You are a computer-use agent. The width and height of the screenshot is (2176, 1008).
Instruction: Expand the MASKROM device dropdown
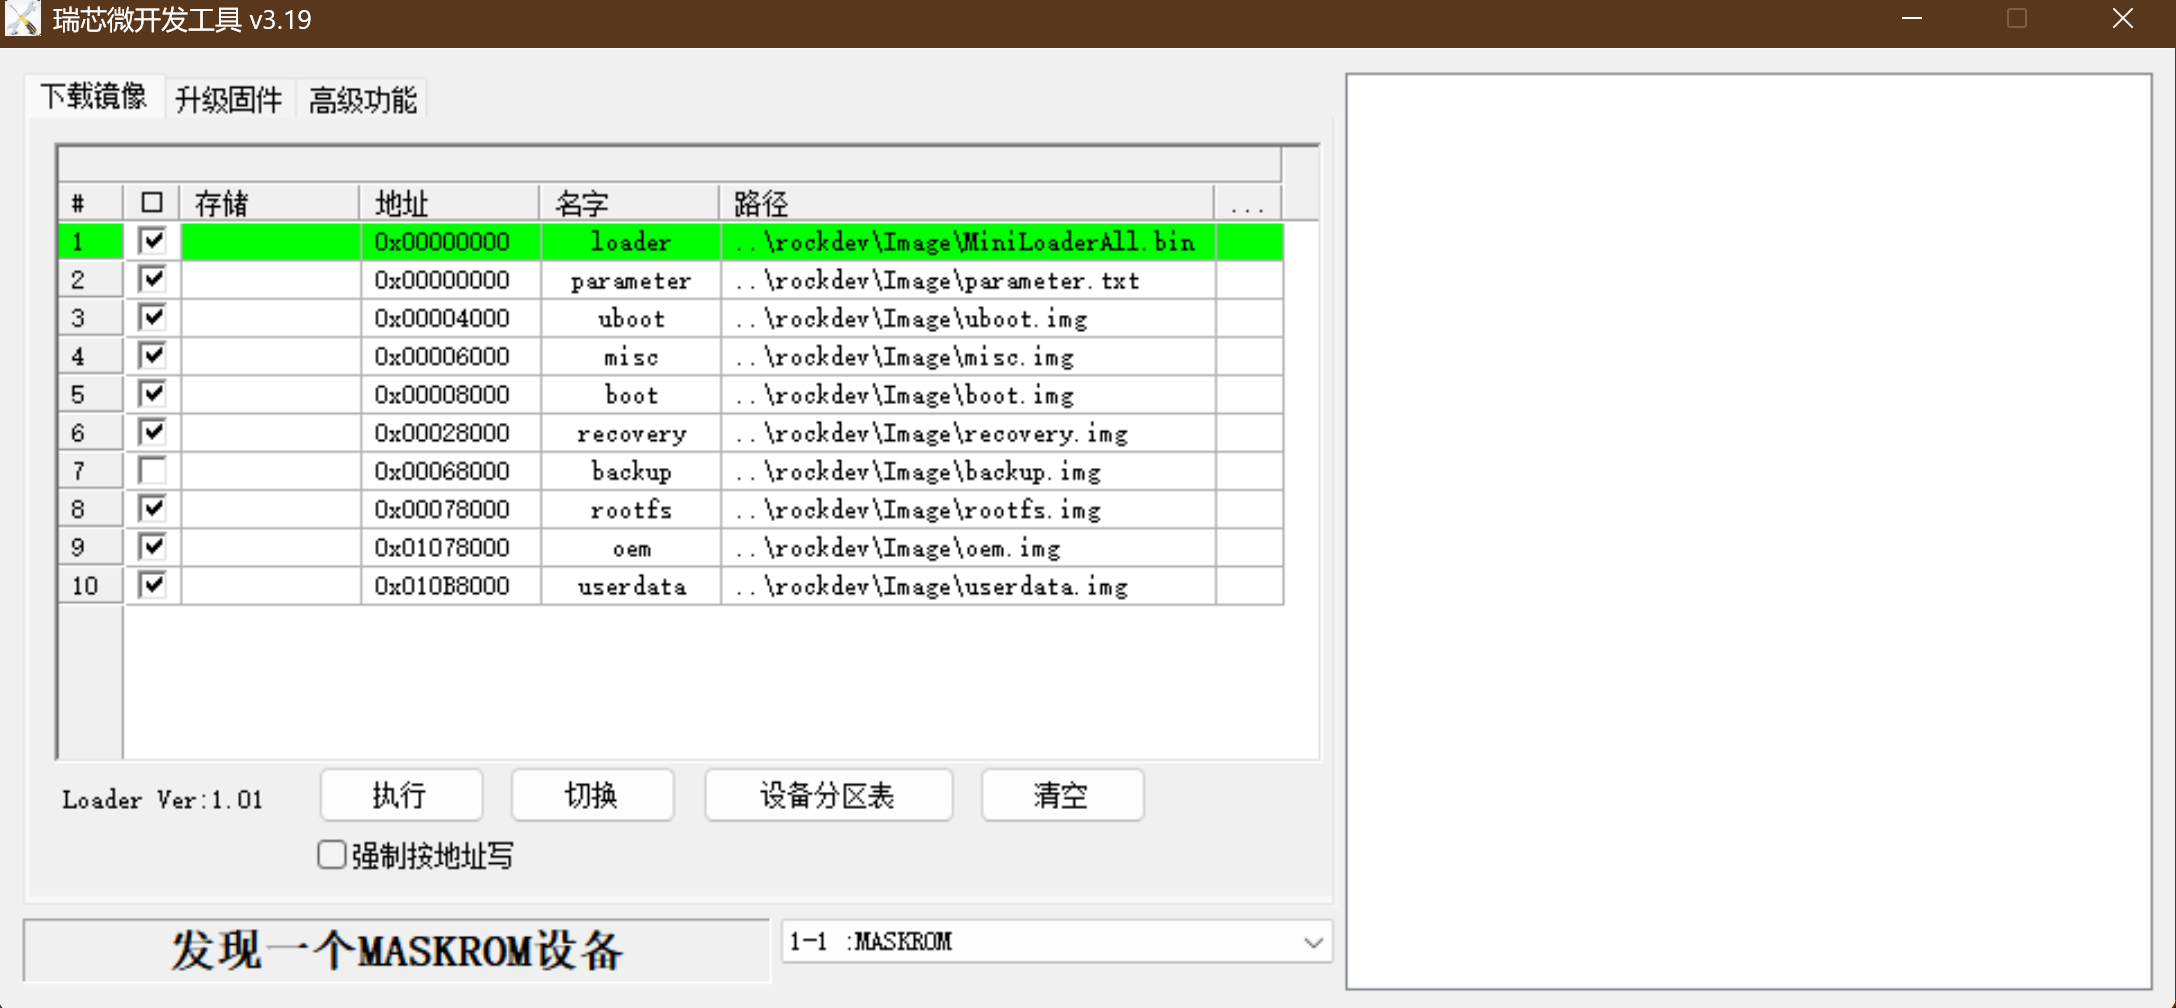pyautogui.click(x=1313, y=942)
